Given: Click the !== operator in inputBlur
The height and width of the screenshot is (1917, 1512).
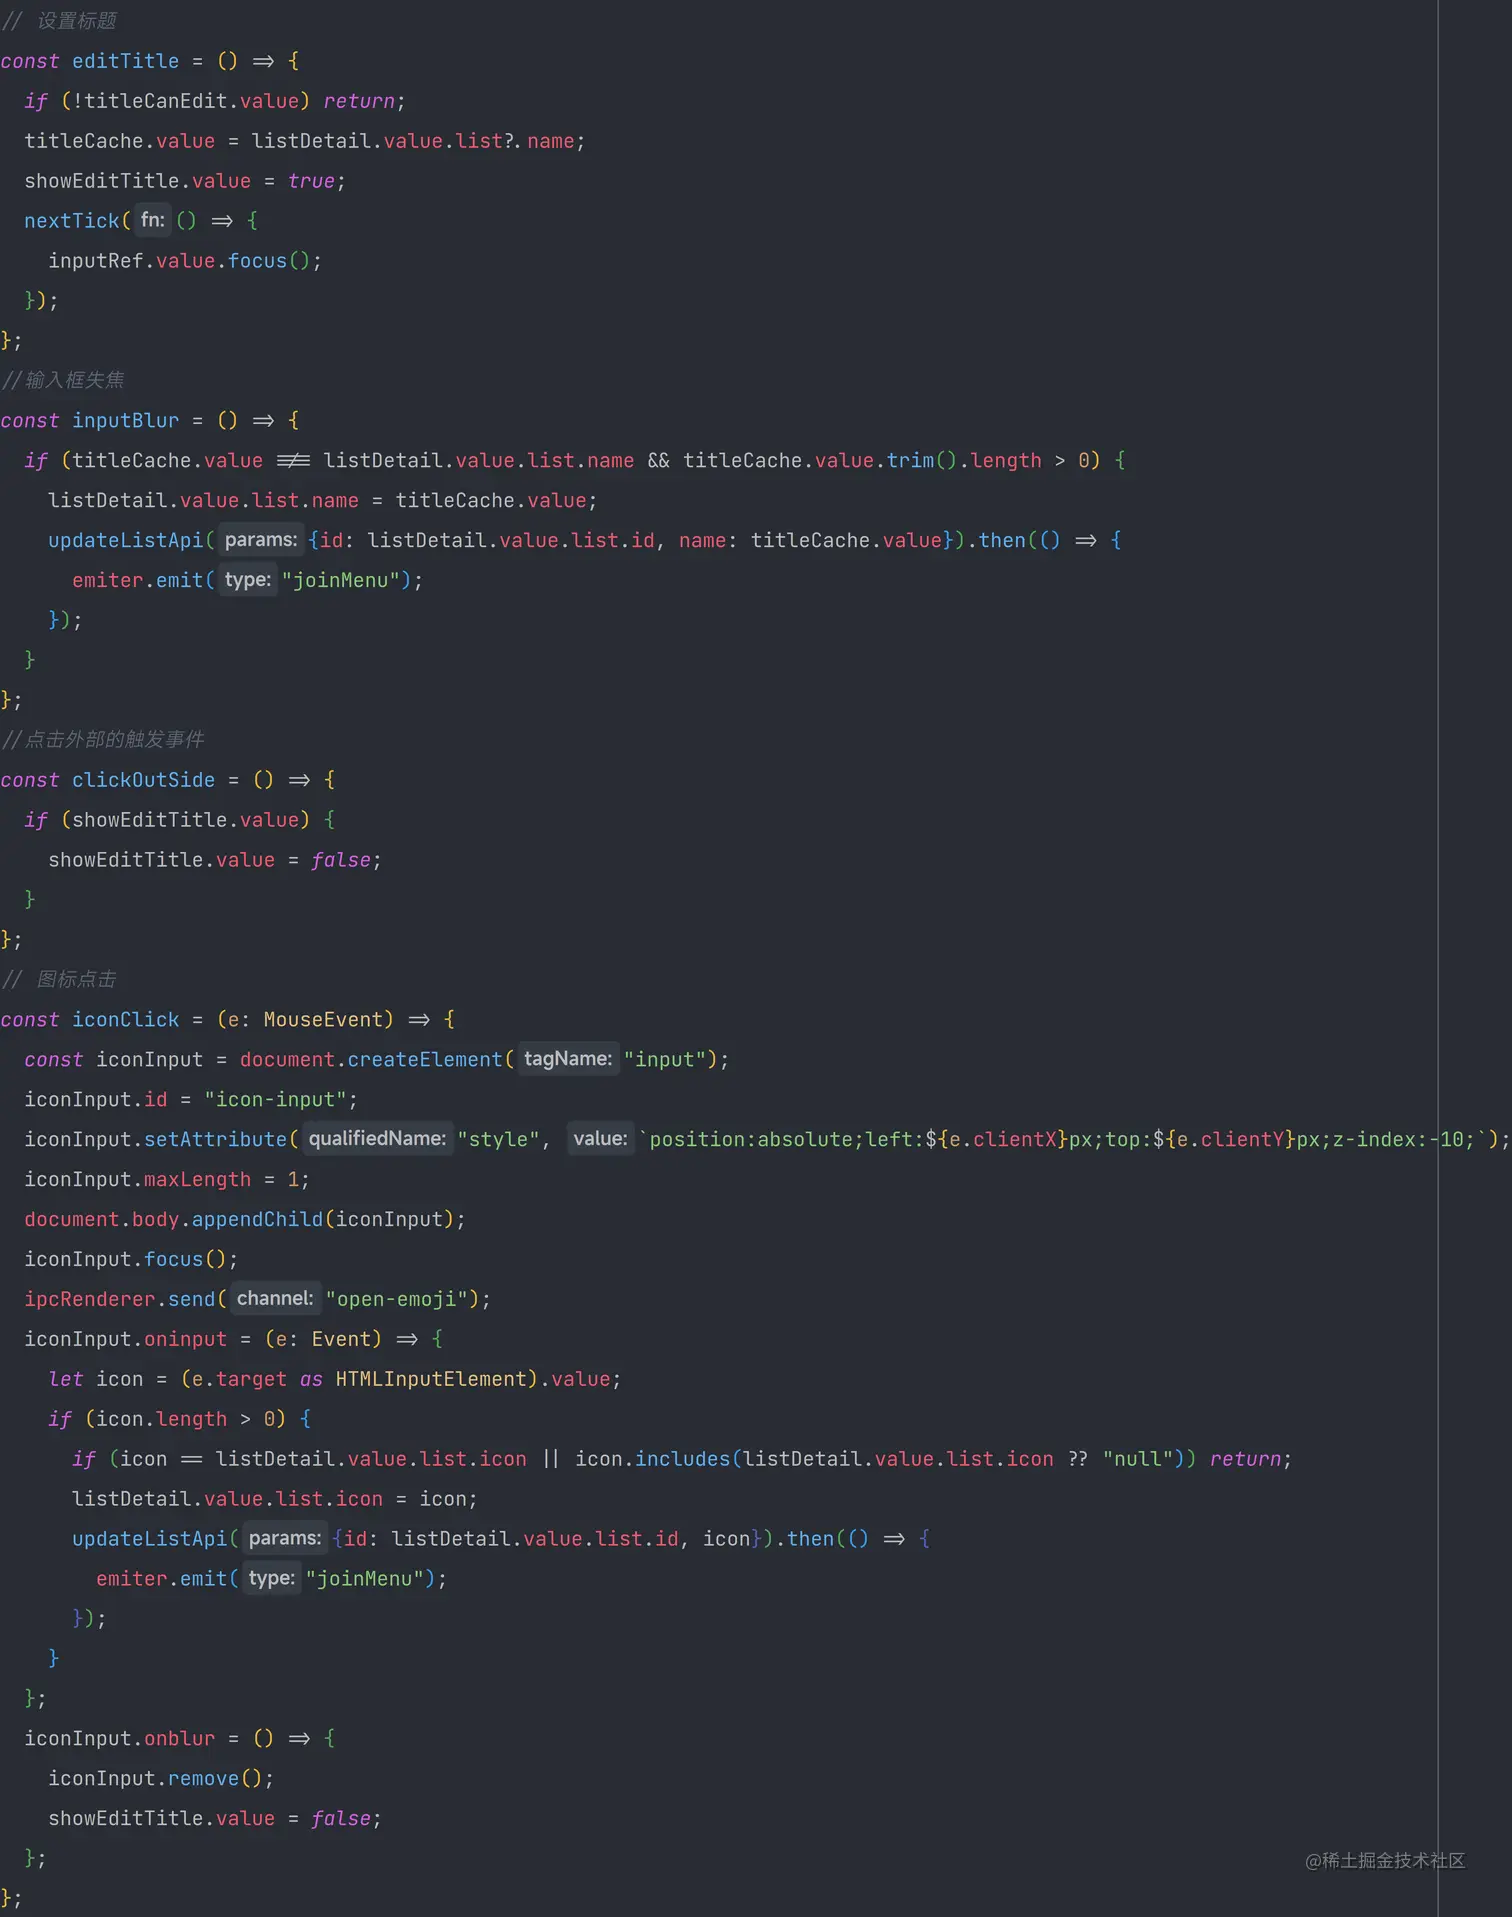Looking at the screenshot, I should (293, 461).
